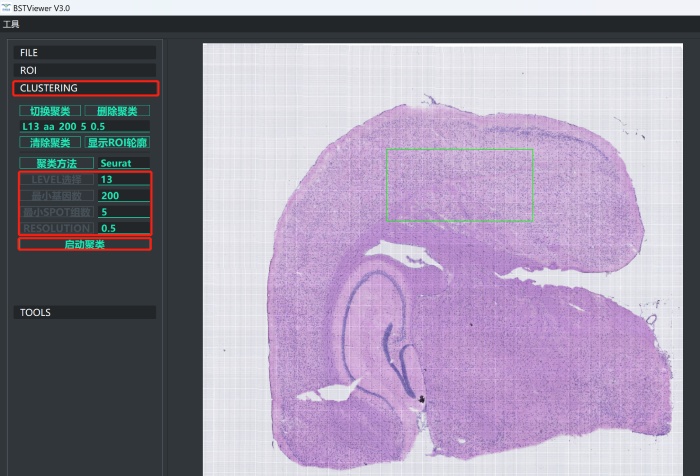Click the 切换聚类 button

pos(50,111)
